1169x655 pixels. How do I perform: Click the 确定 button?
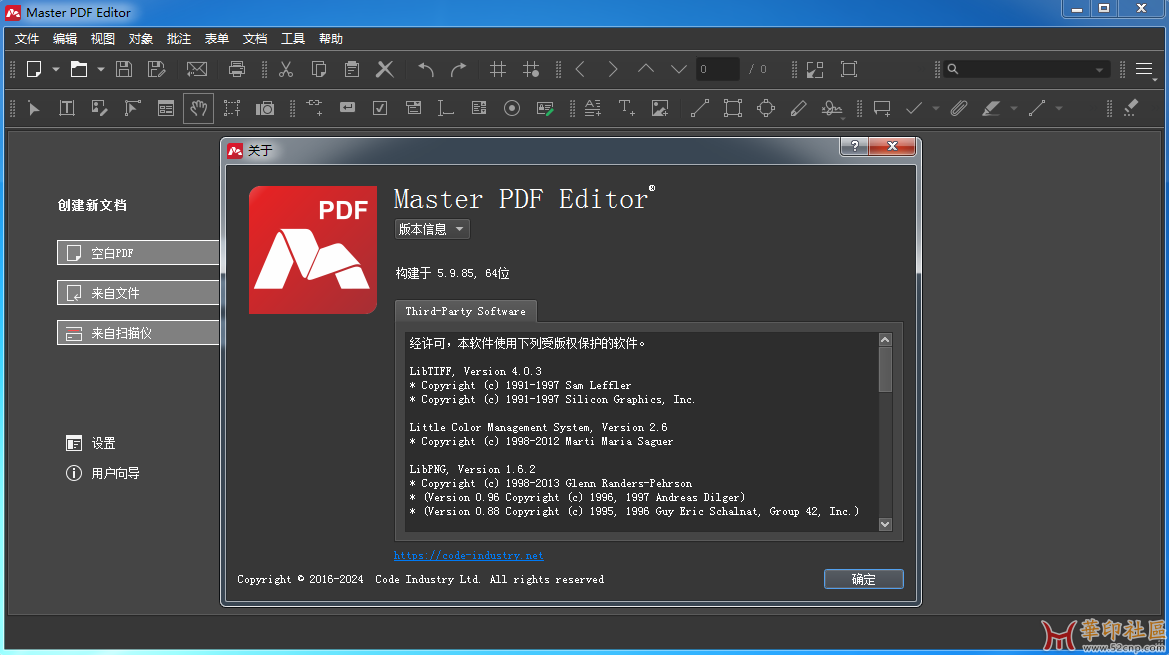click(x=863, y=579)
